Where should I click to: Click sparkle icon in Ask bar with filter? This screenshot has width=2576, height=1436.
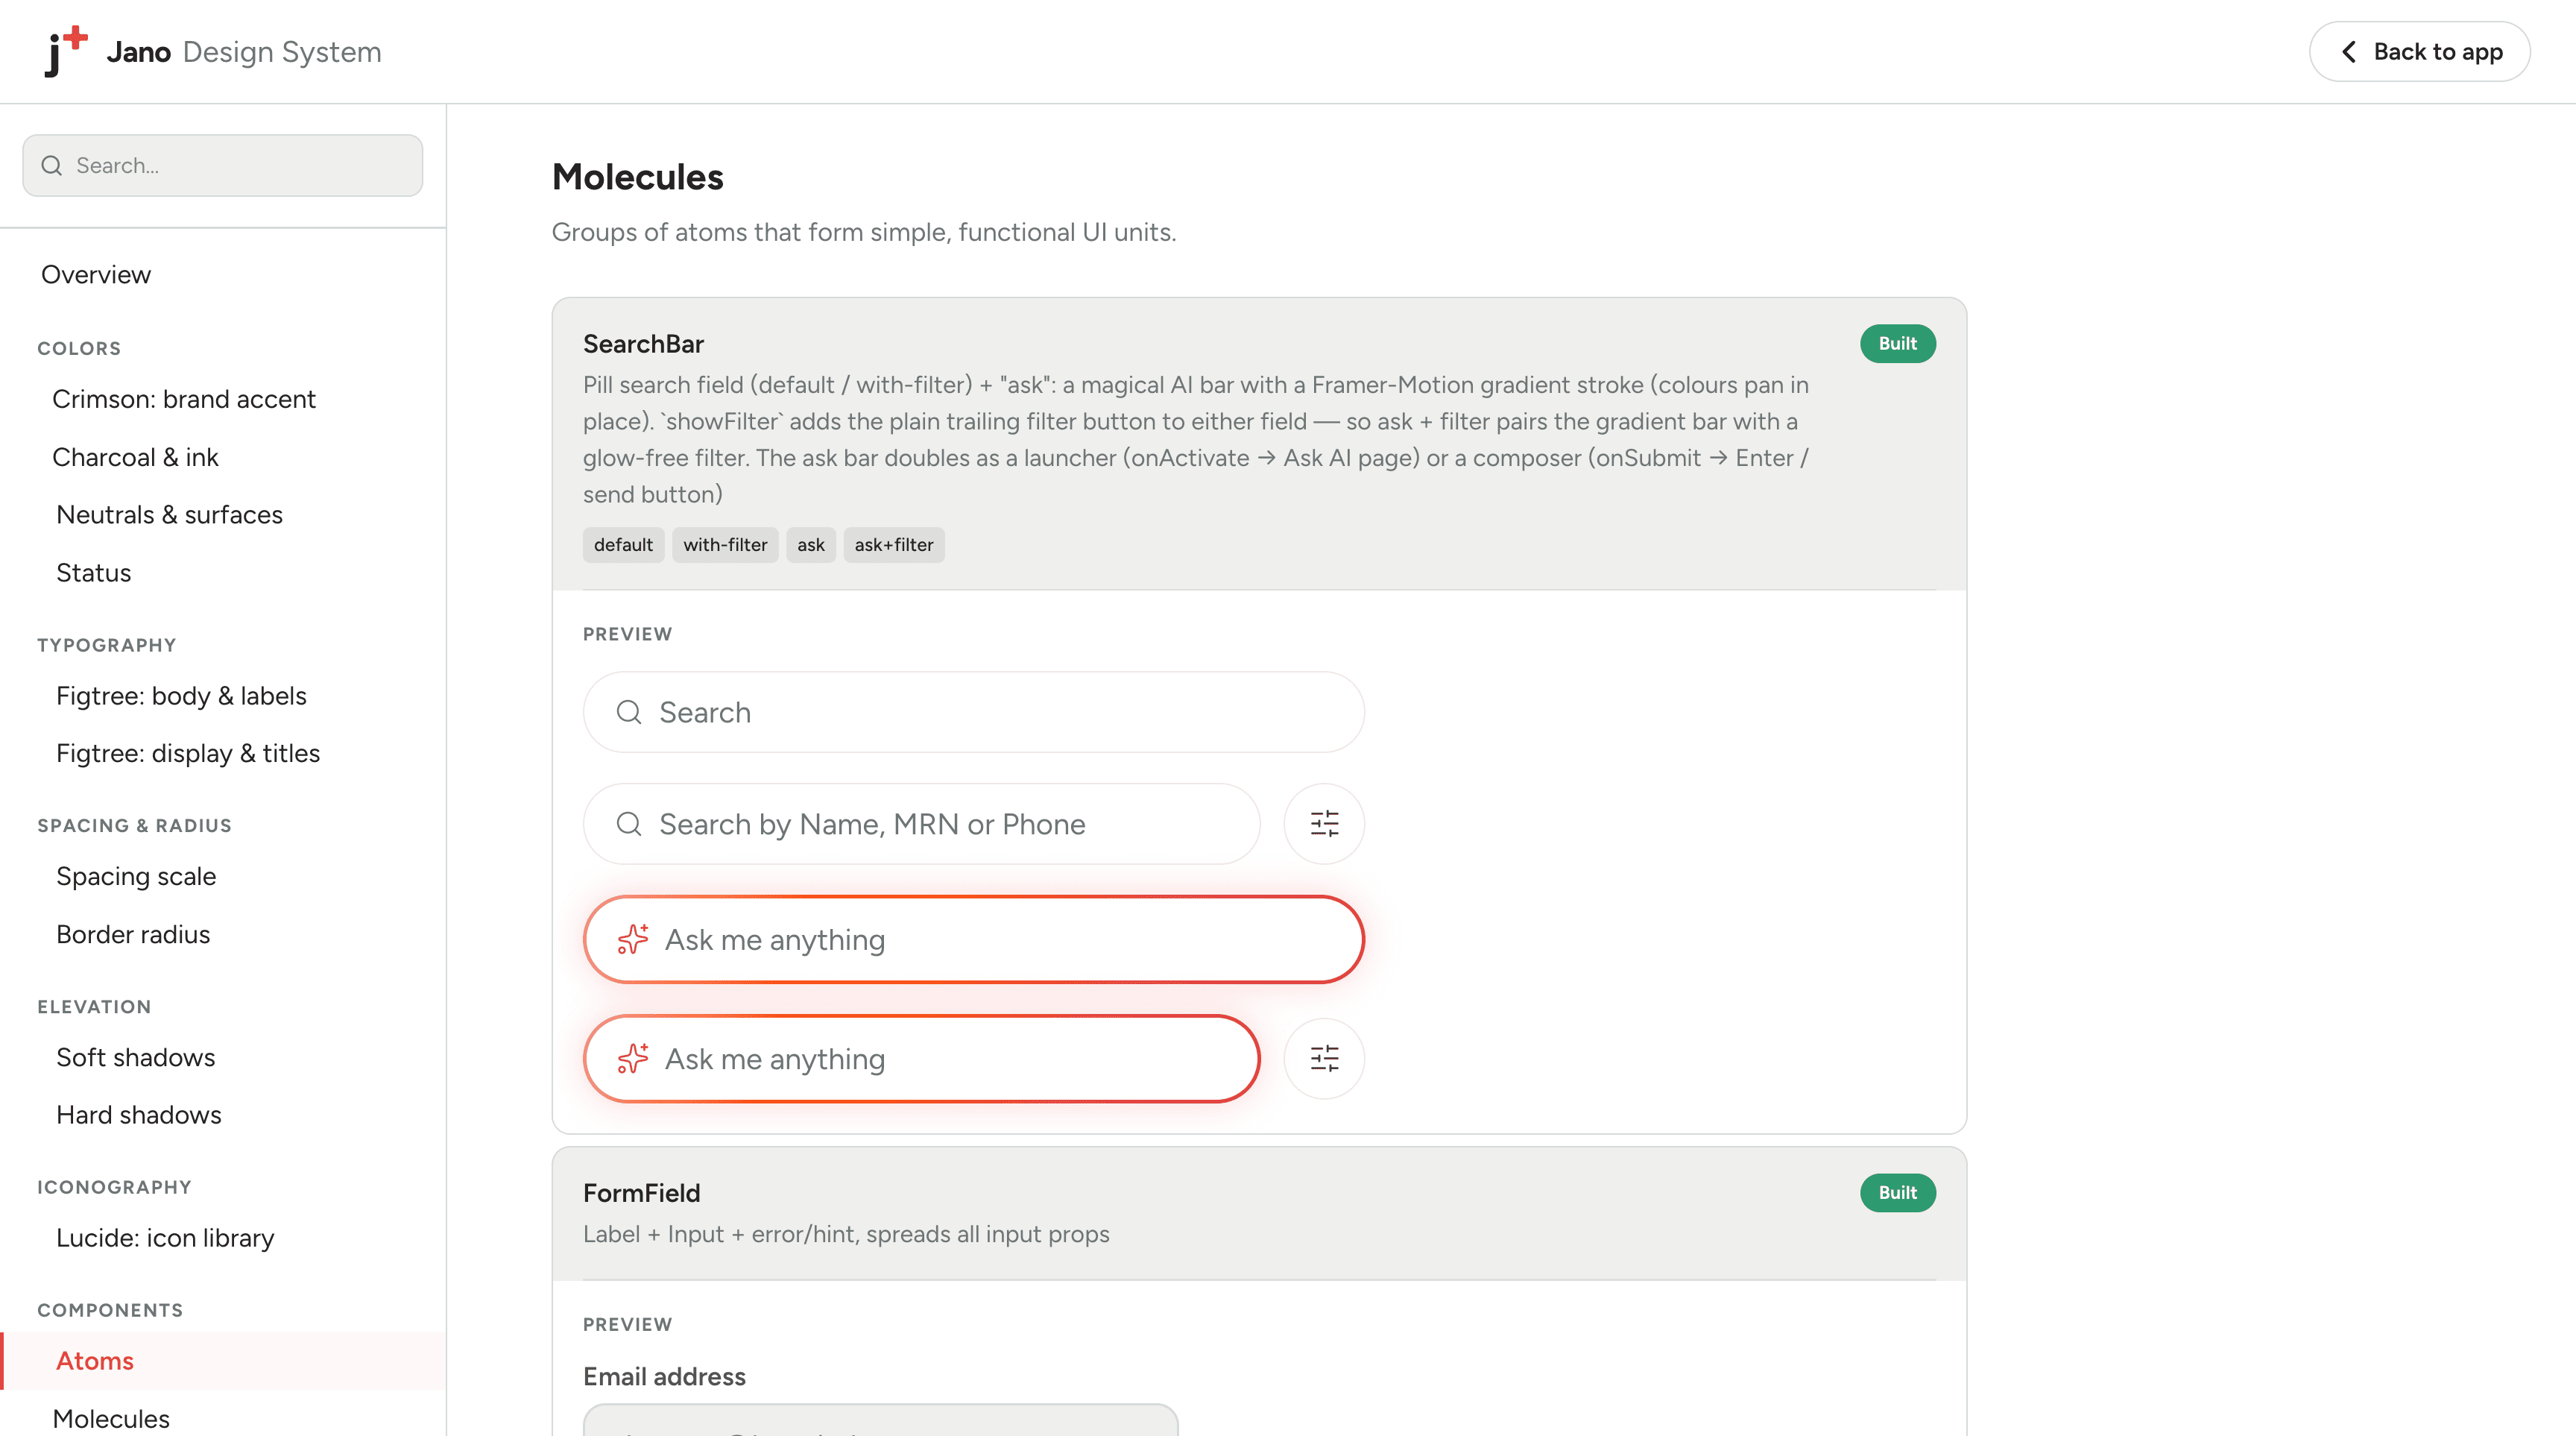tap(633, 1058)
